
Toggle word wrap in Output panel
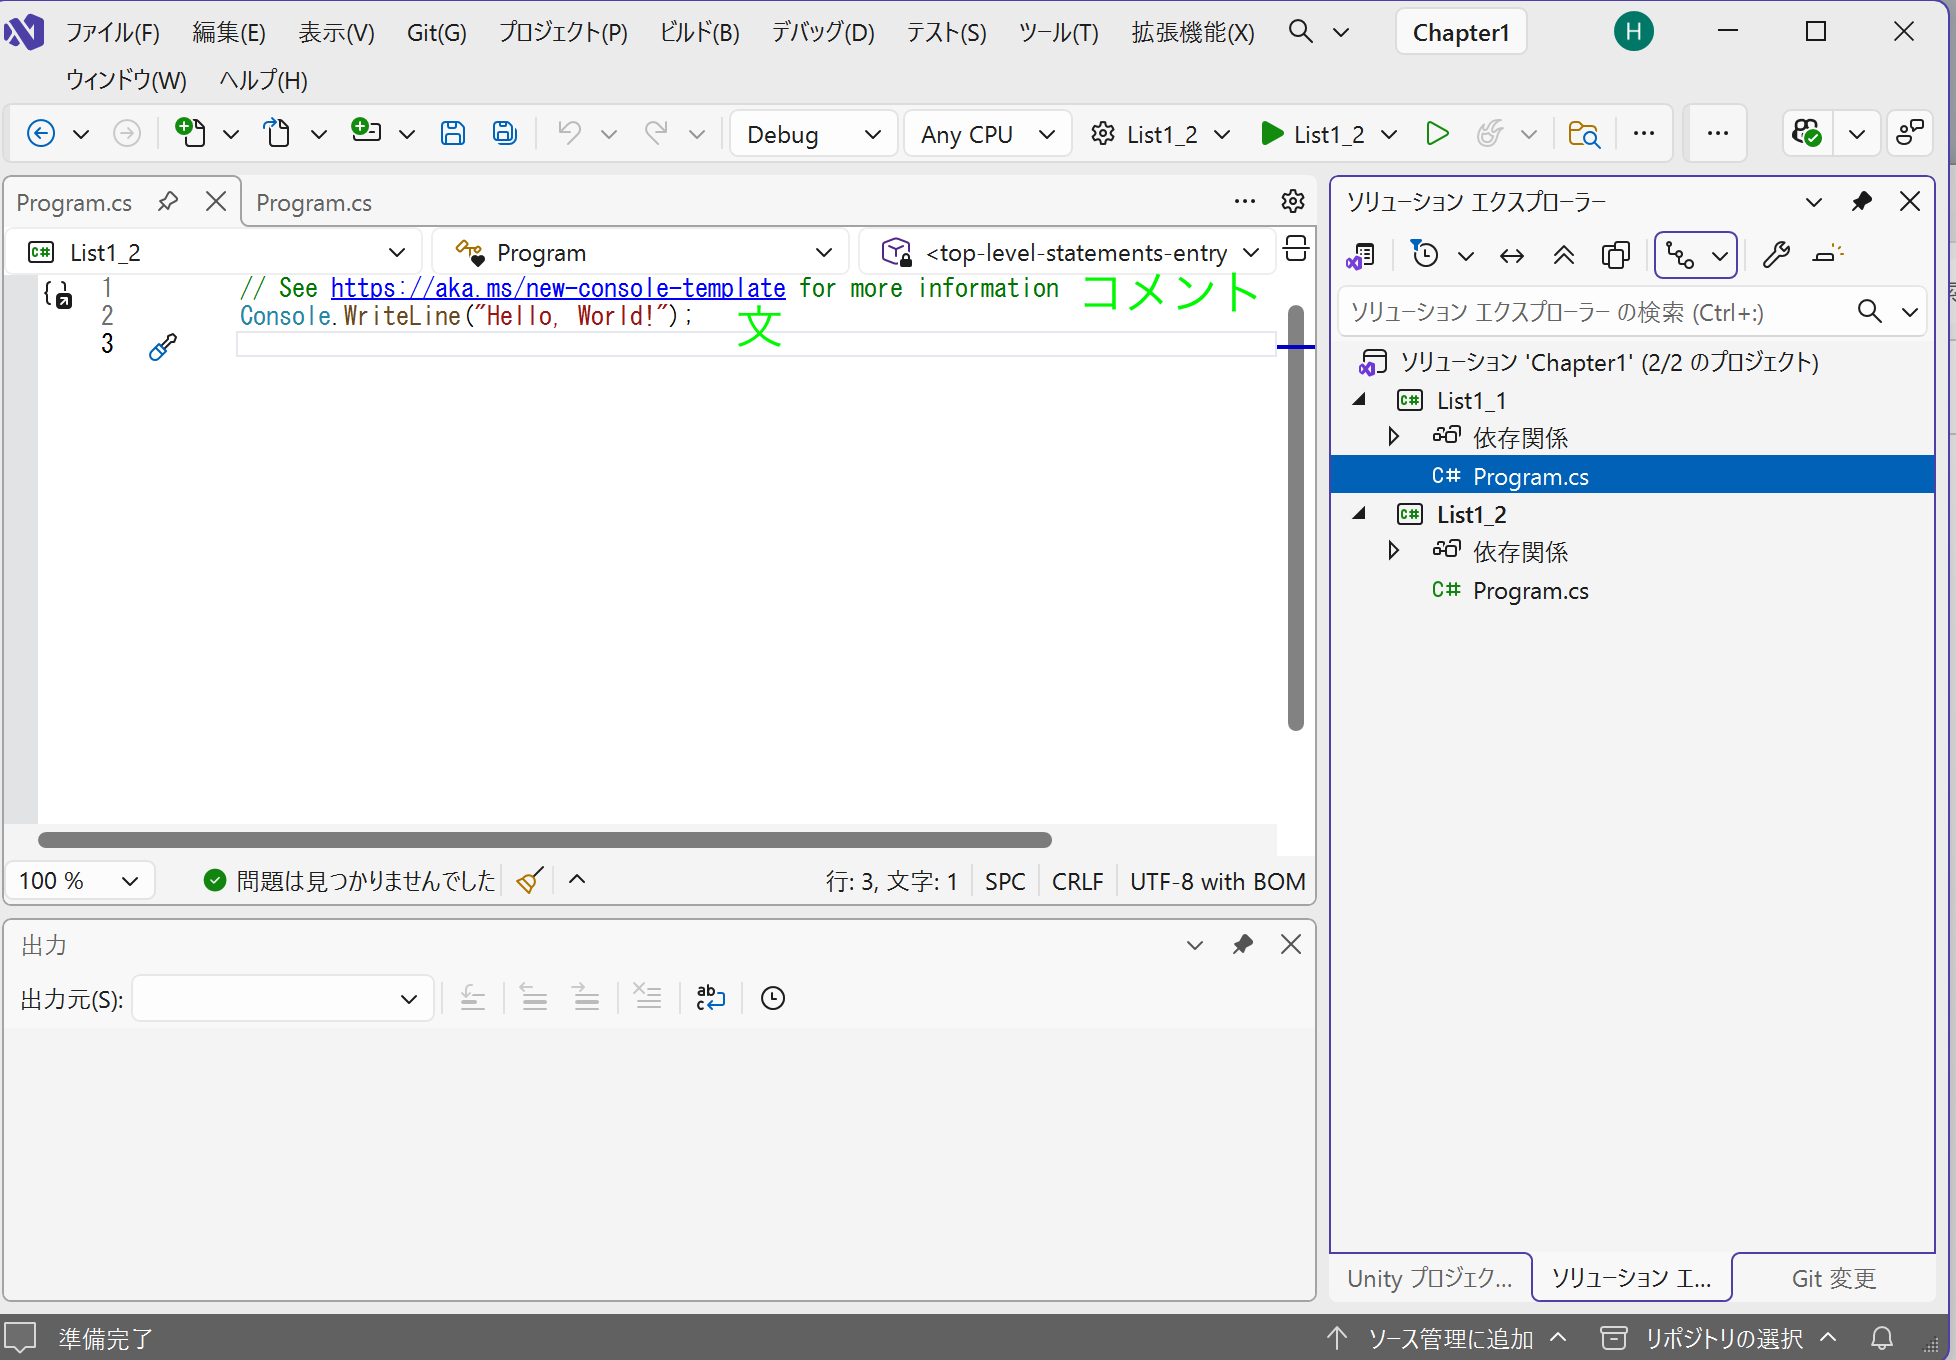(x=710, y=997)
